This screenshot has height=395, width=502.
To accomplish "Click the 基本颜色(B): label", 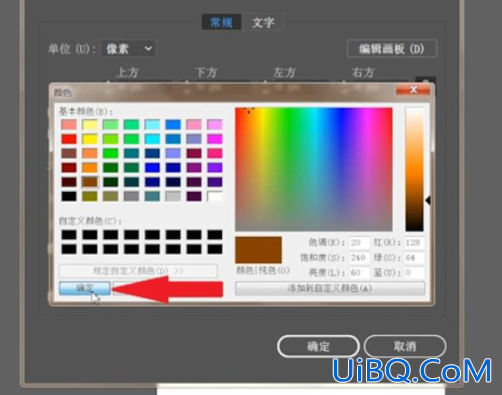I will pyautogui.click(x=86, y=111).
